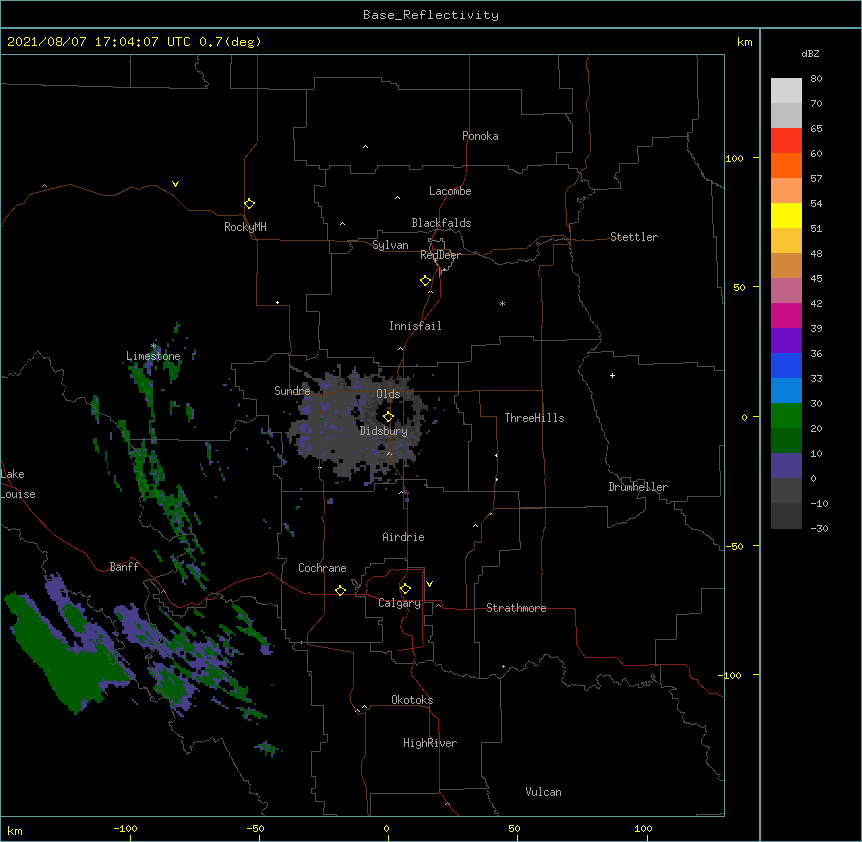Select the Strathmore label

516,608
